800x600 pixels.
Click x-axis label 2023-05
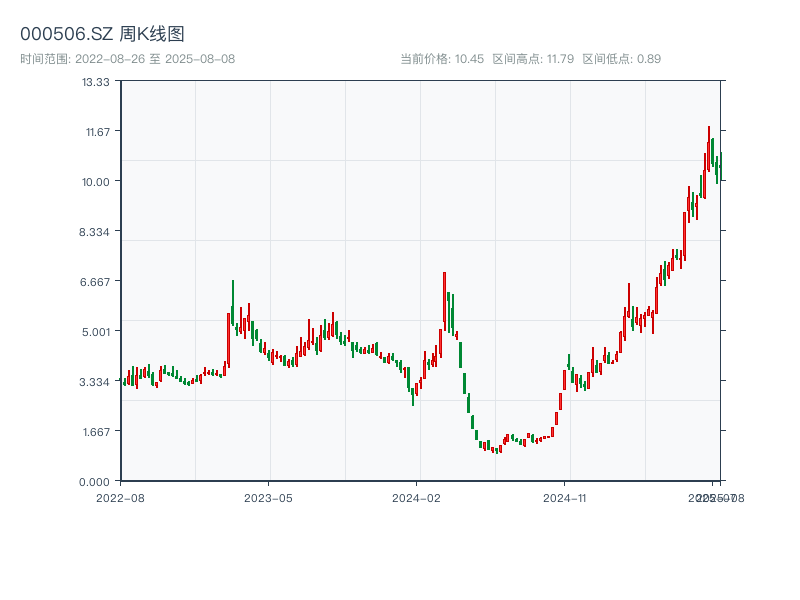(268, 498)
